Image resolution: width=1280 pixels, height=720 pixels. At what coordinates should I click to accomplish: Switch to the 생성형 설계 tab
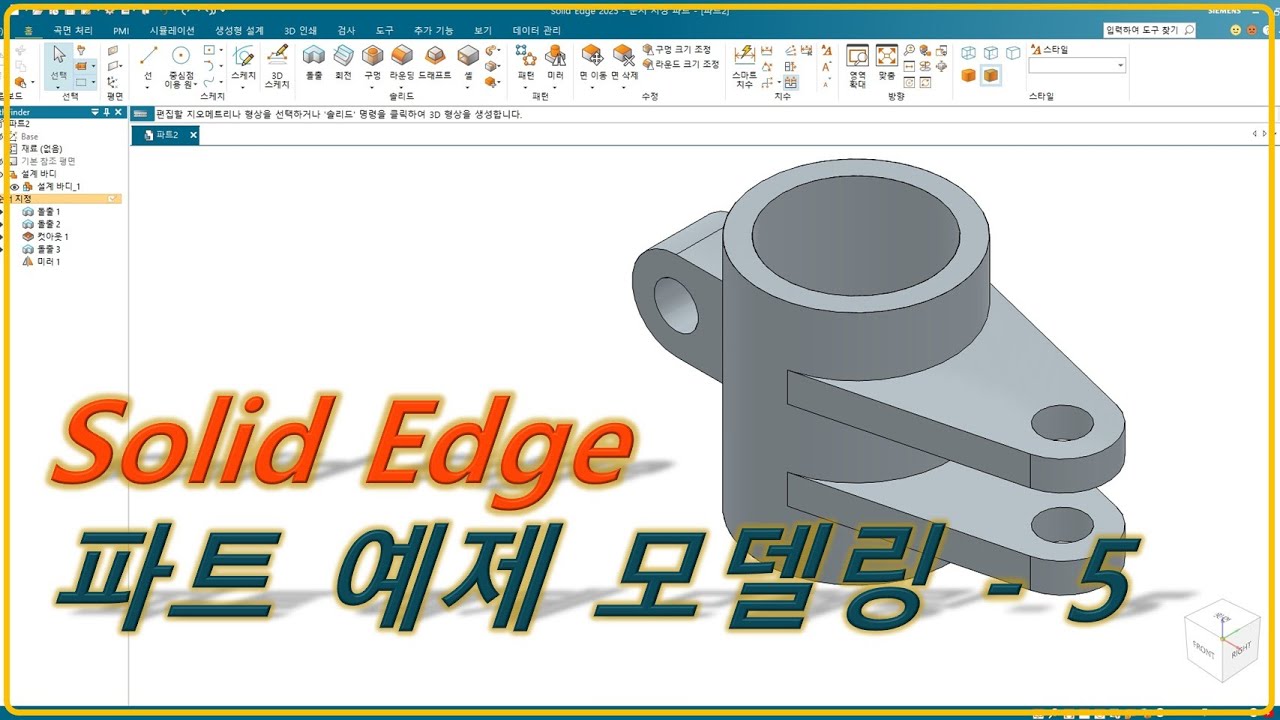click(240, 31)
